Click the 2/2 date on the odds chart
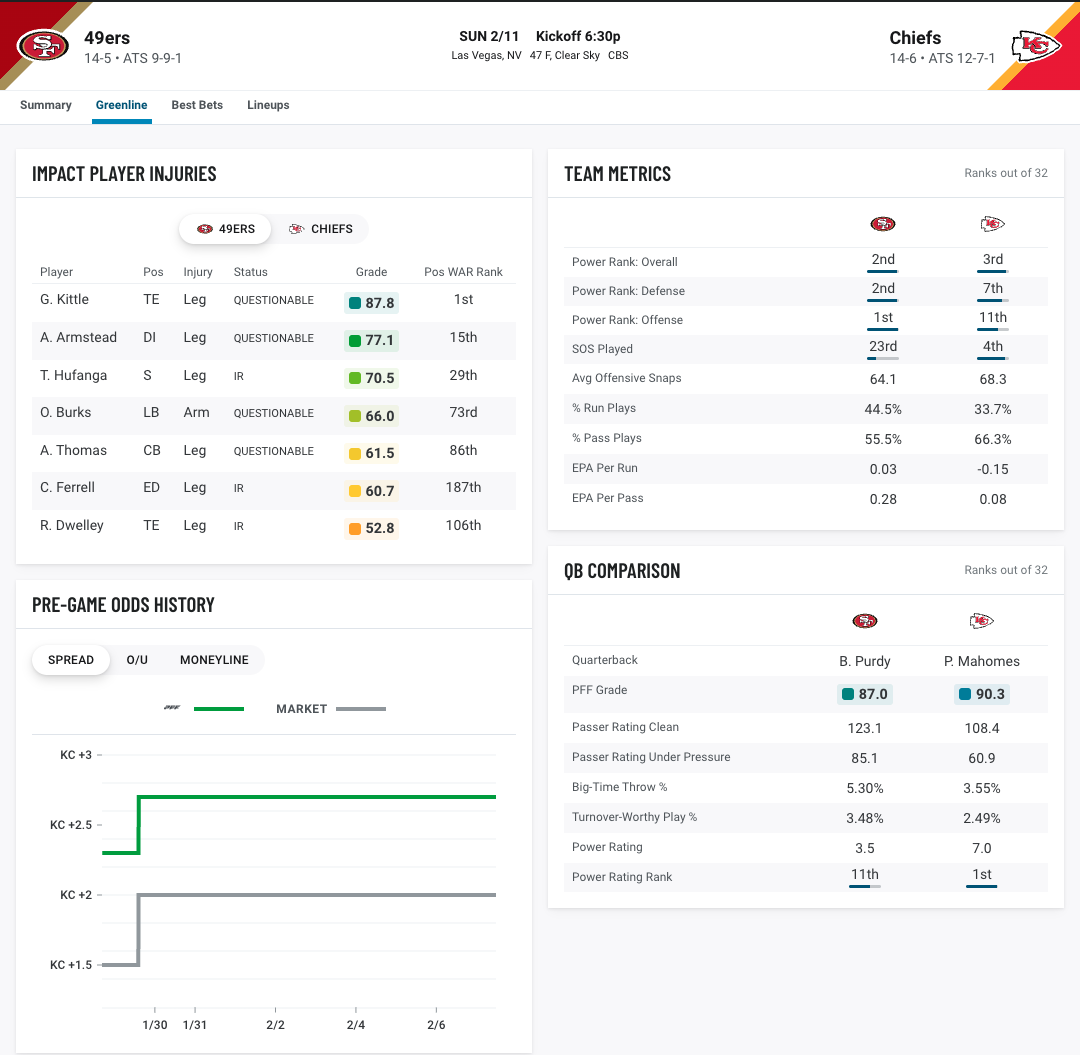Screen dimensions: 1080x1055 tap(276, 1025)
